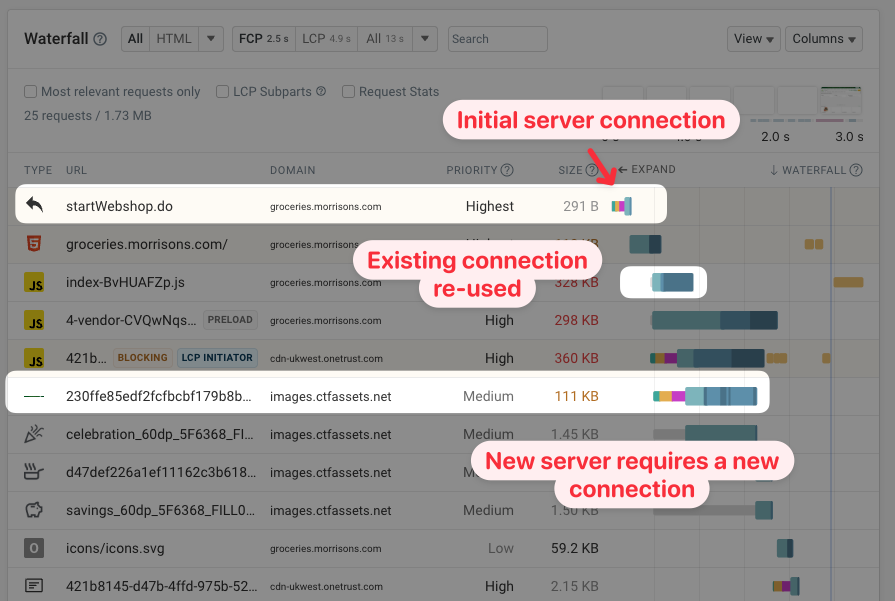This screenshot has width=895, height=601.
Task: Switch to the All requests filter tab
Action: pos(135,38)
